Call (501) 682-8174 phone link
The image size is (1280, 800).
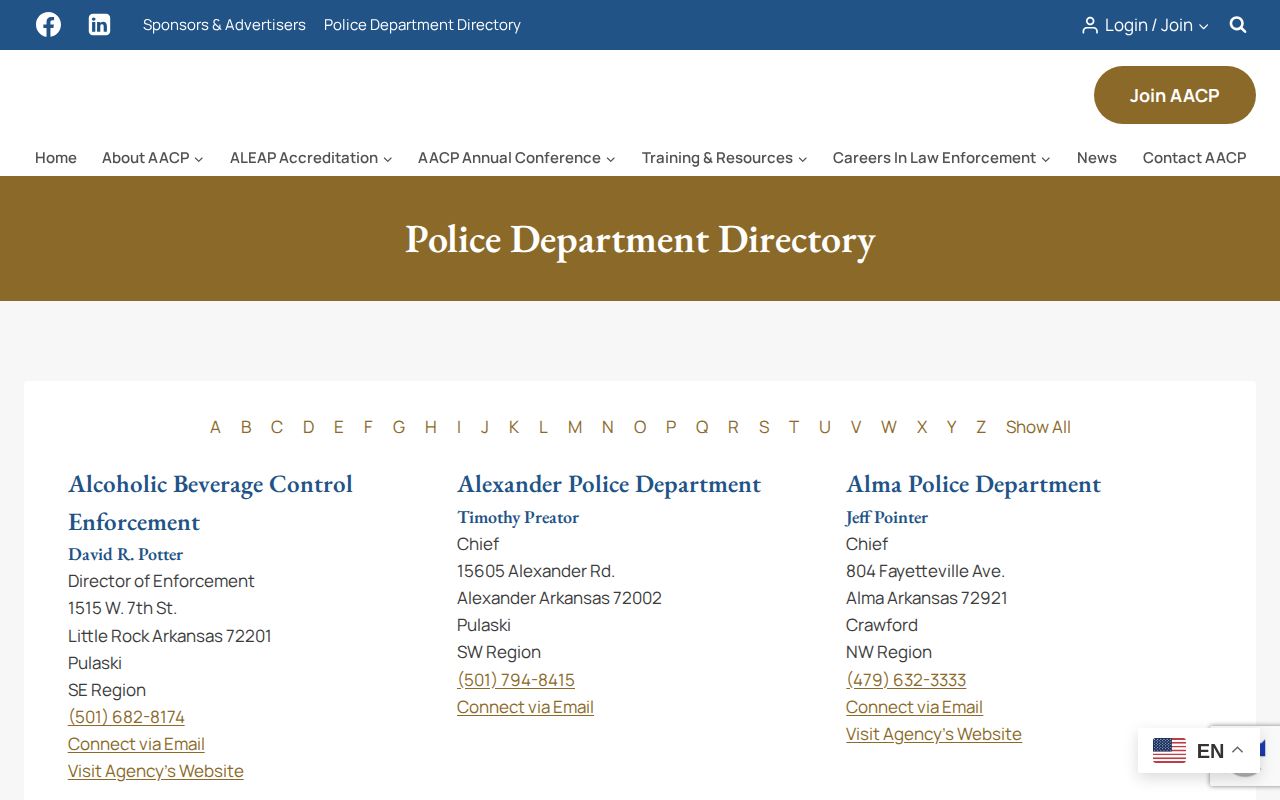(x=126, y=717)
